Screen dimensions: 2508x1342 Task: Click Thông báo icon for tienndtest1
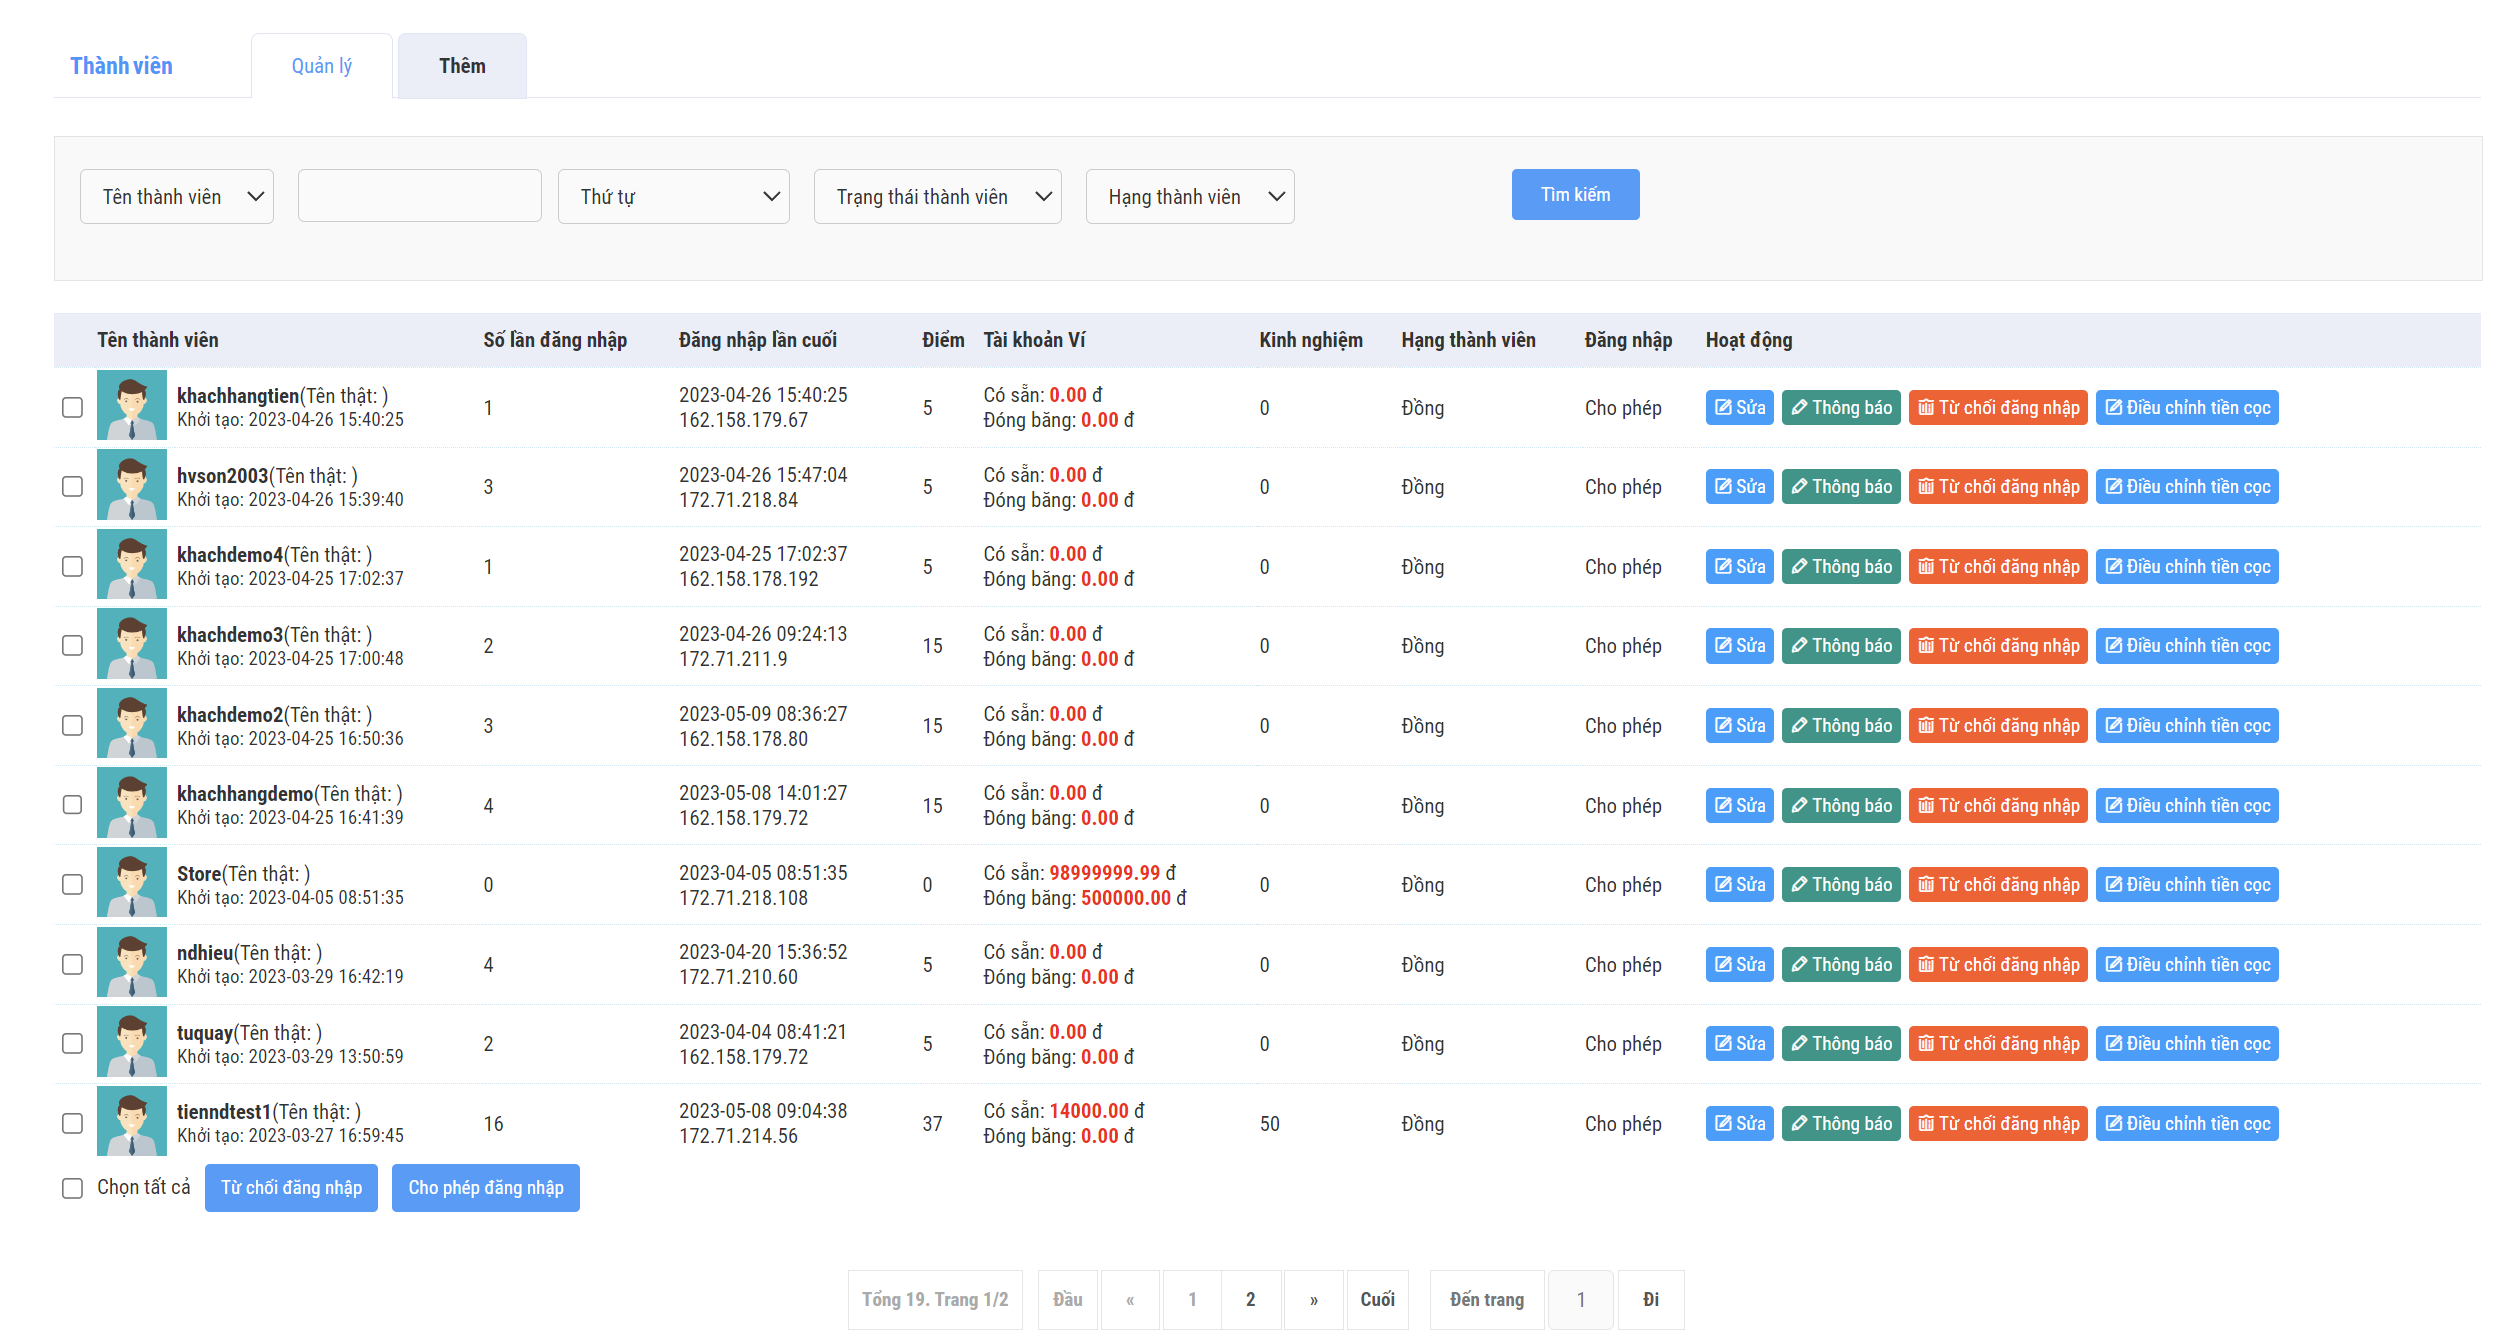click(1799, 1124)
